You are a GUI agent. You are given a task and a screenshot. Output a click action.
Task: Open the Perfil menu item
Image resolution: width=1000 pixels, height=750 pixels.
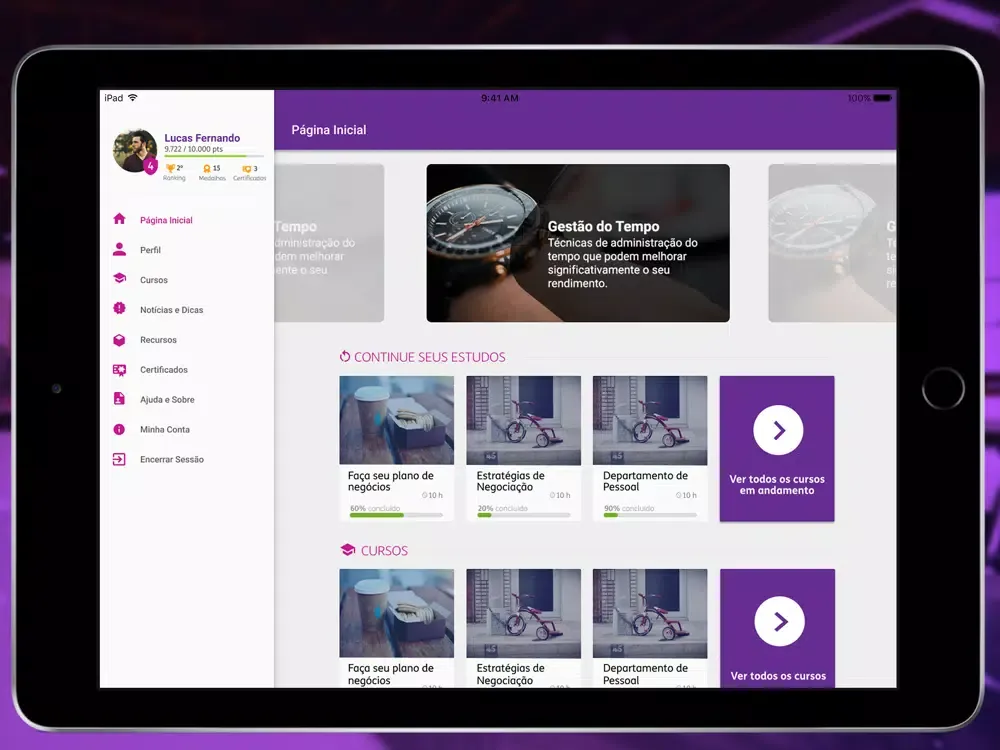tap(151, 250)
